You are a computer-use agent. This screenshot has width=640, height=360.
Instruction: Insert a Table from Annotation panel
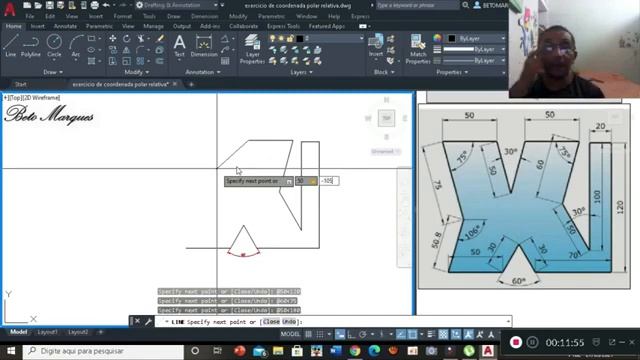click(x=225, y=61)
